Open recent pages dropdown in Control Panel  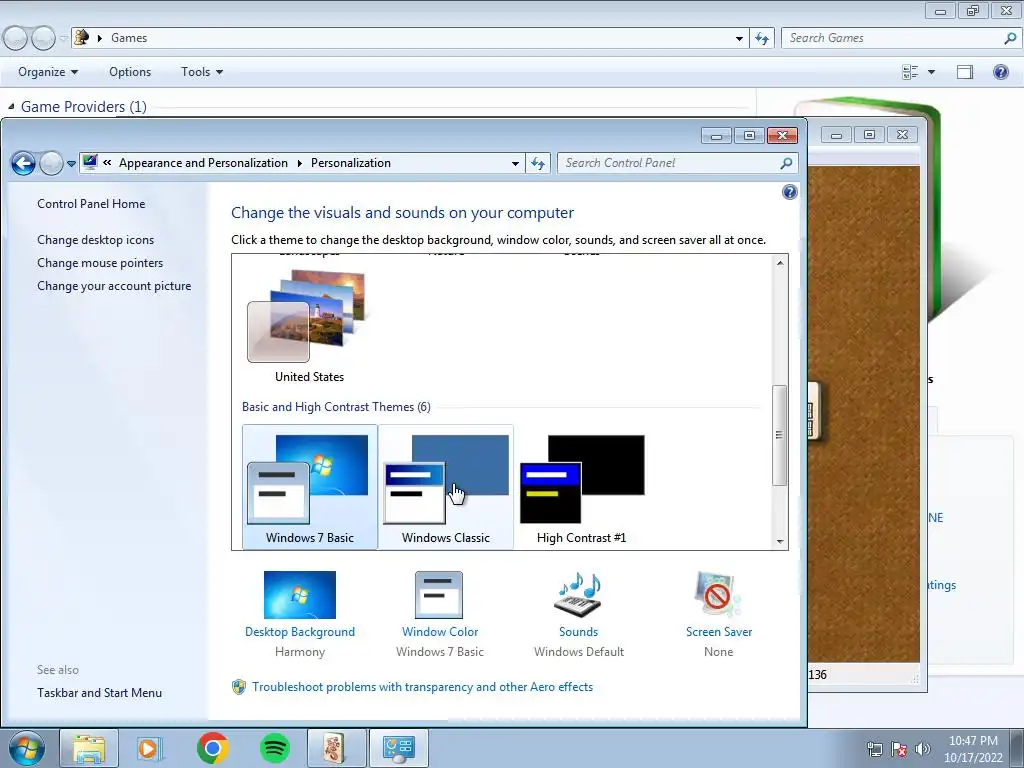point(71,163)
